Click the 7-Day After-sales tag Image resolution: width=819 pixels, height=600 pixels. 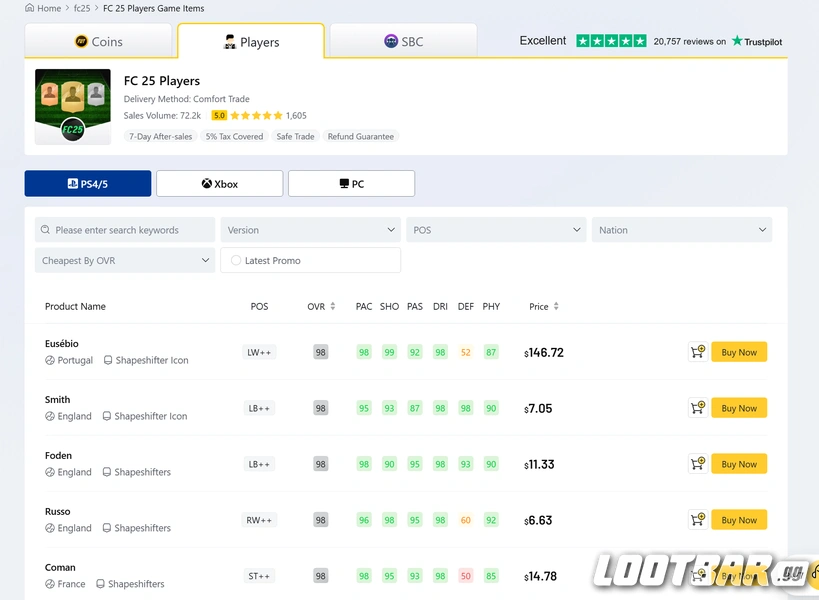coord(160,136)
